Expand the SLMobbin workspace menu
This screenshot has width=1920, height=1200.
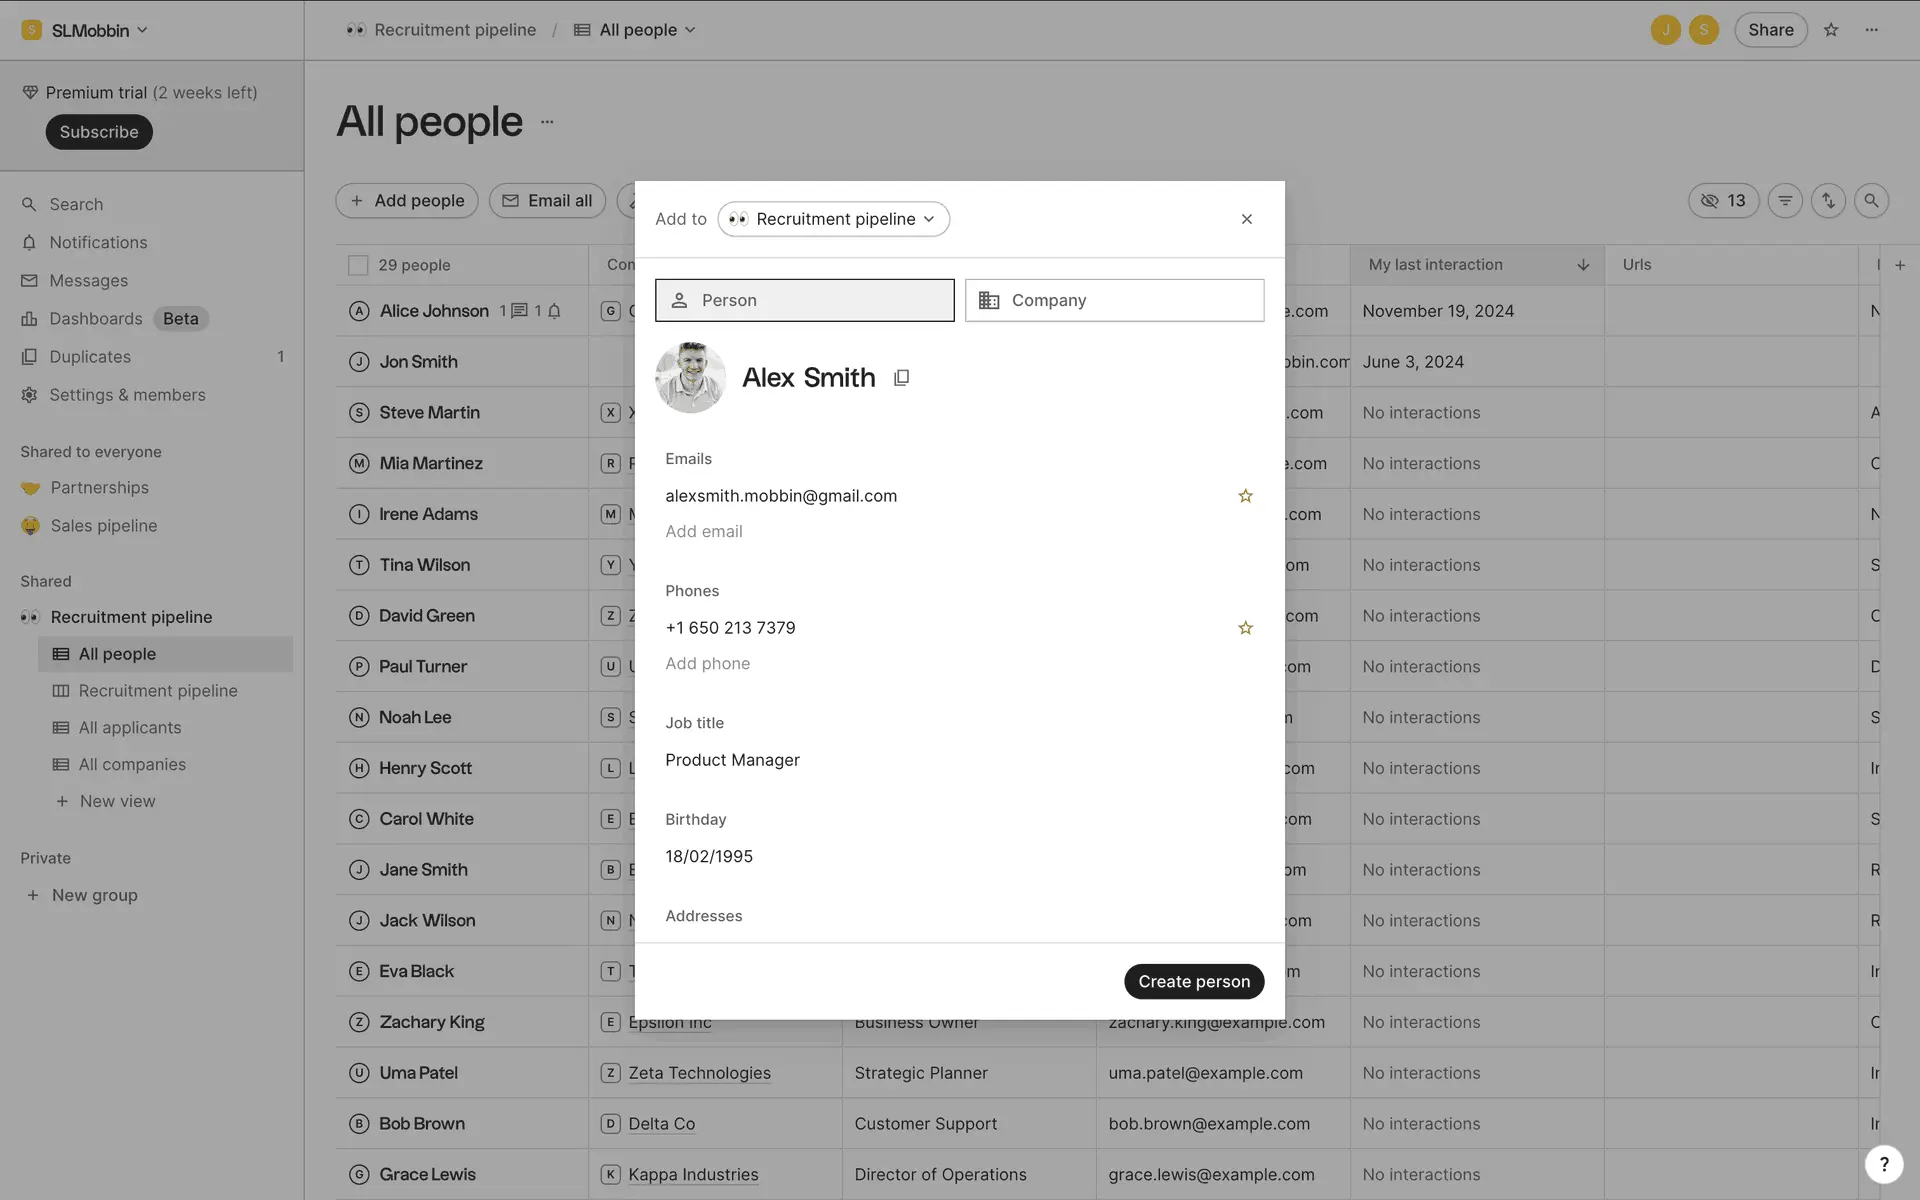point(85,30)
